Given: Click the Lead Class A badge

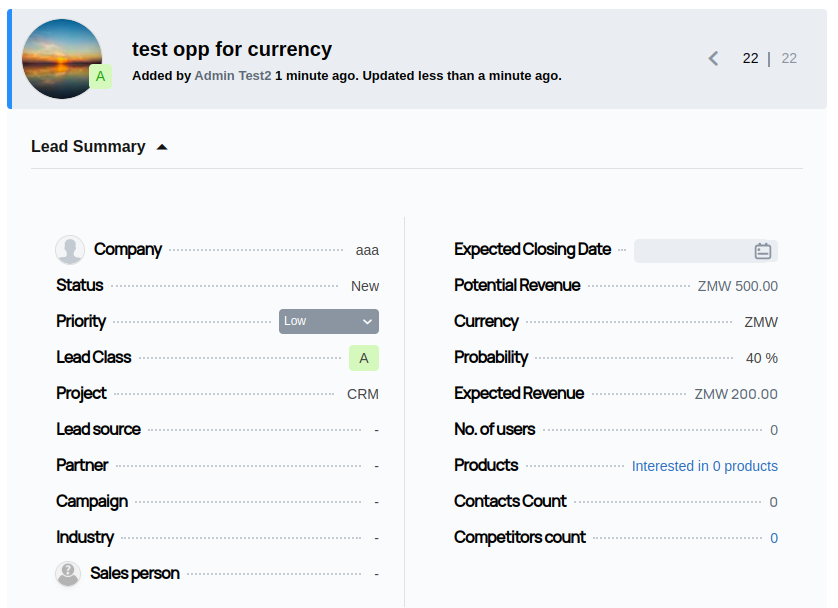Looking at the screenshot, I should [364, 358].
